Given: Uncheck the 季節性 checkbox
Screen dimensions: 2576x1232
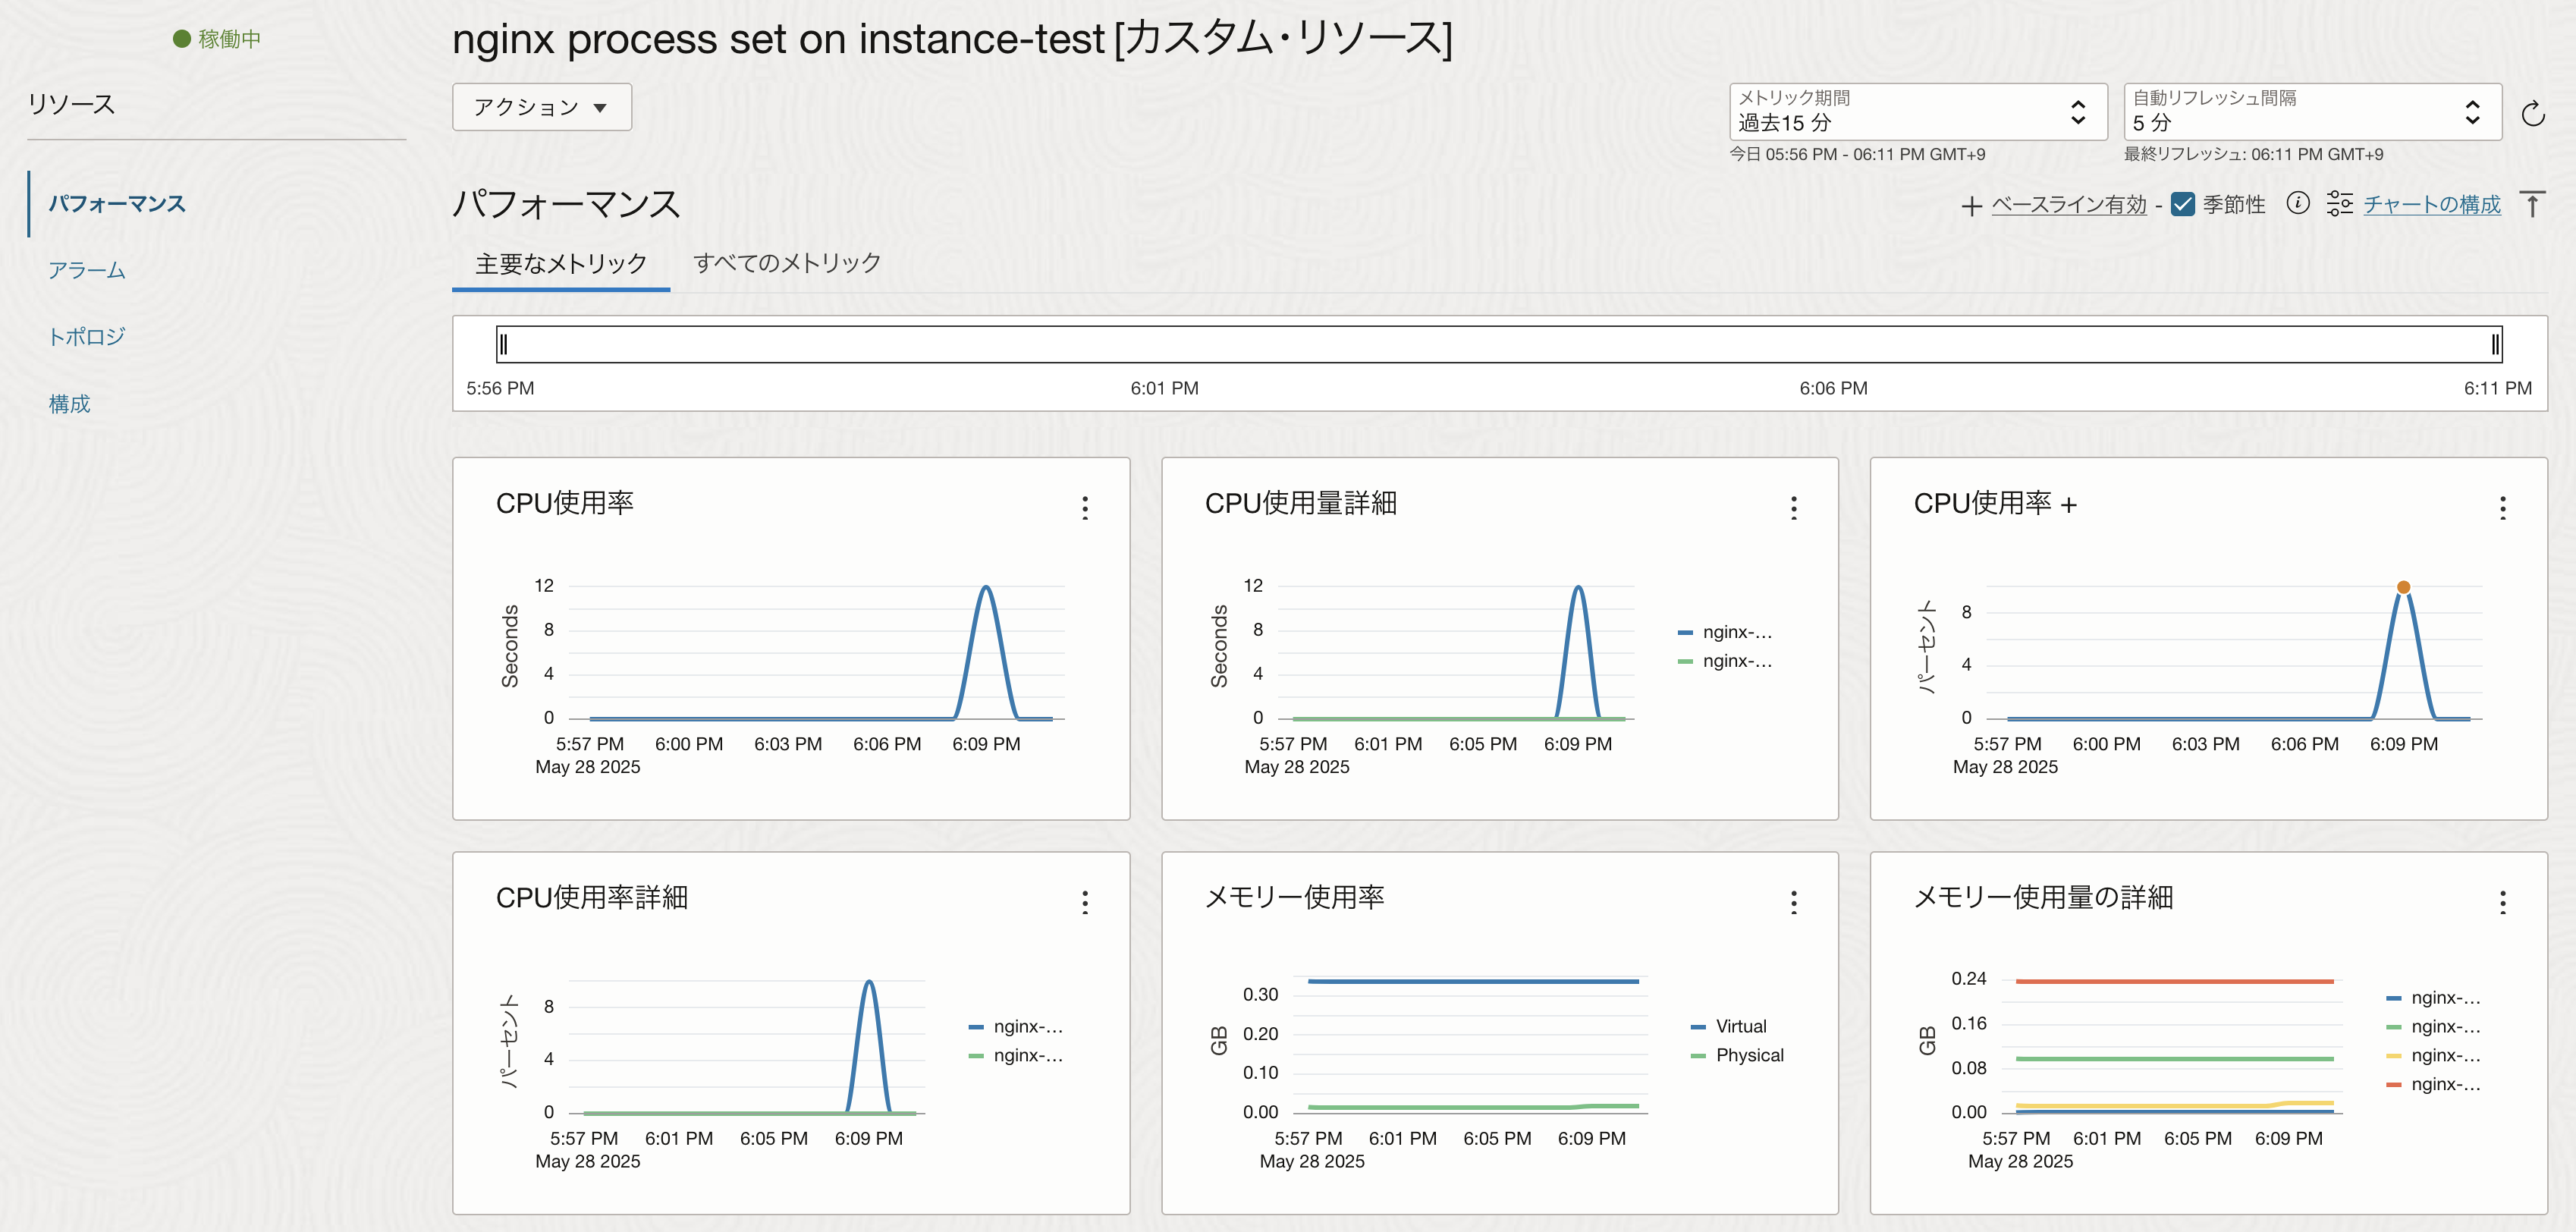Looking at the screenshot, I should (x=2182, y=203).
